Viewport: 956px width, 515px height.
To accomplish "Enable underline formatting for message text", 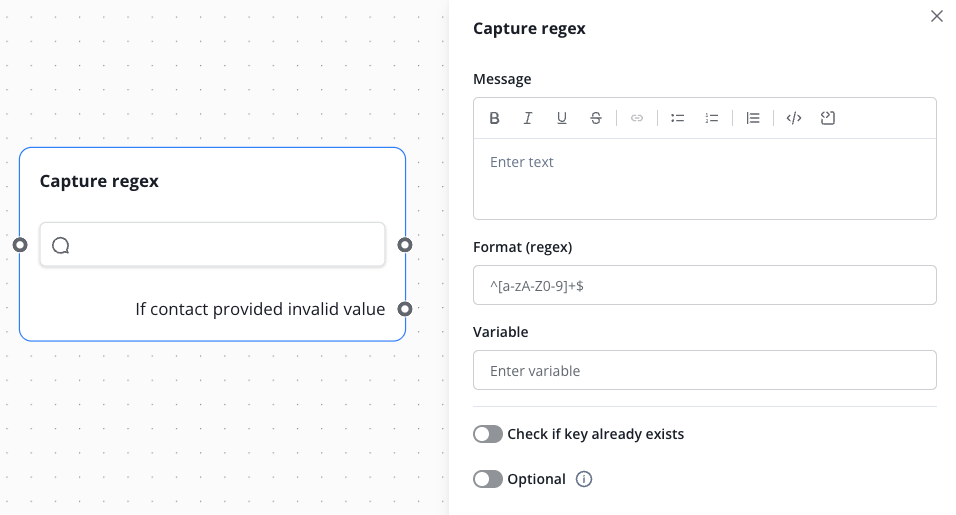I will click(x=562, y=118).
